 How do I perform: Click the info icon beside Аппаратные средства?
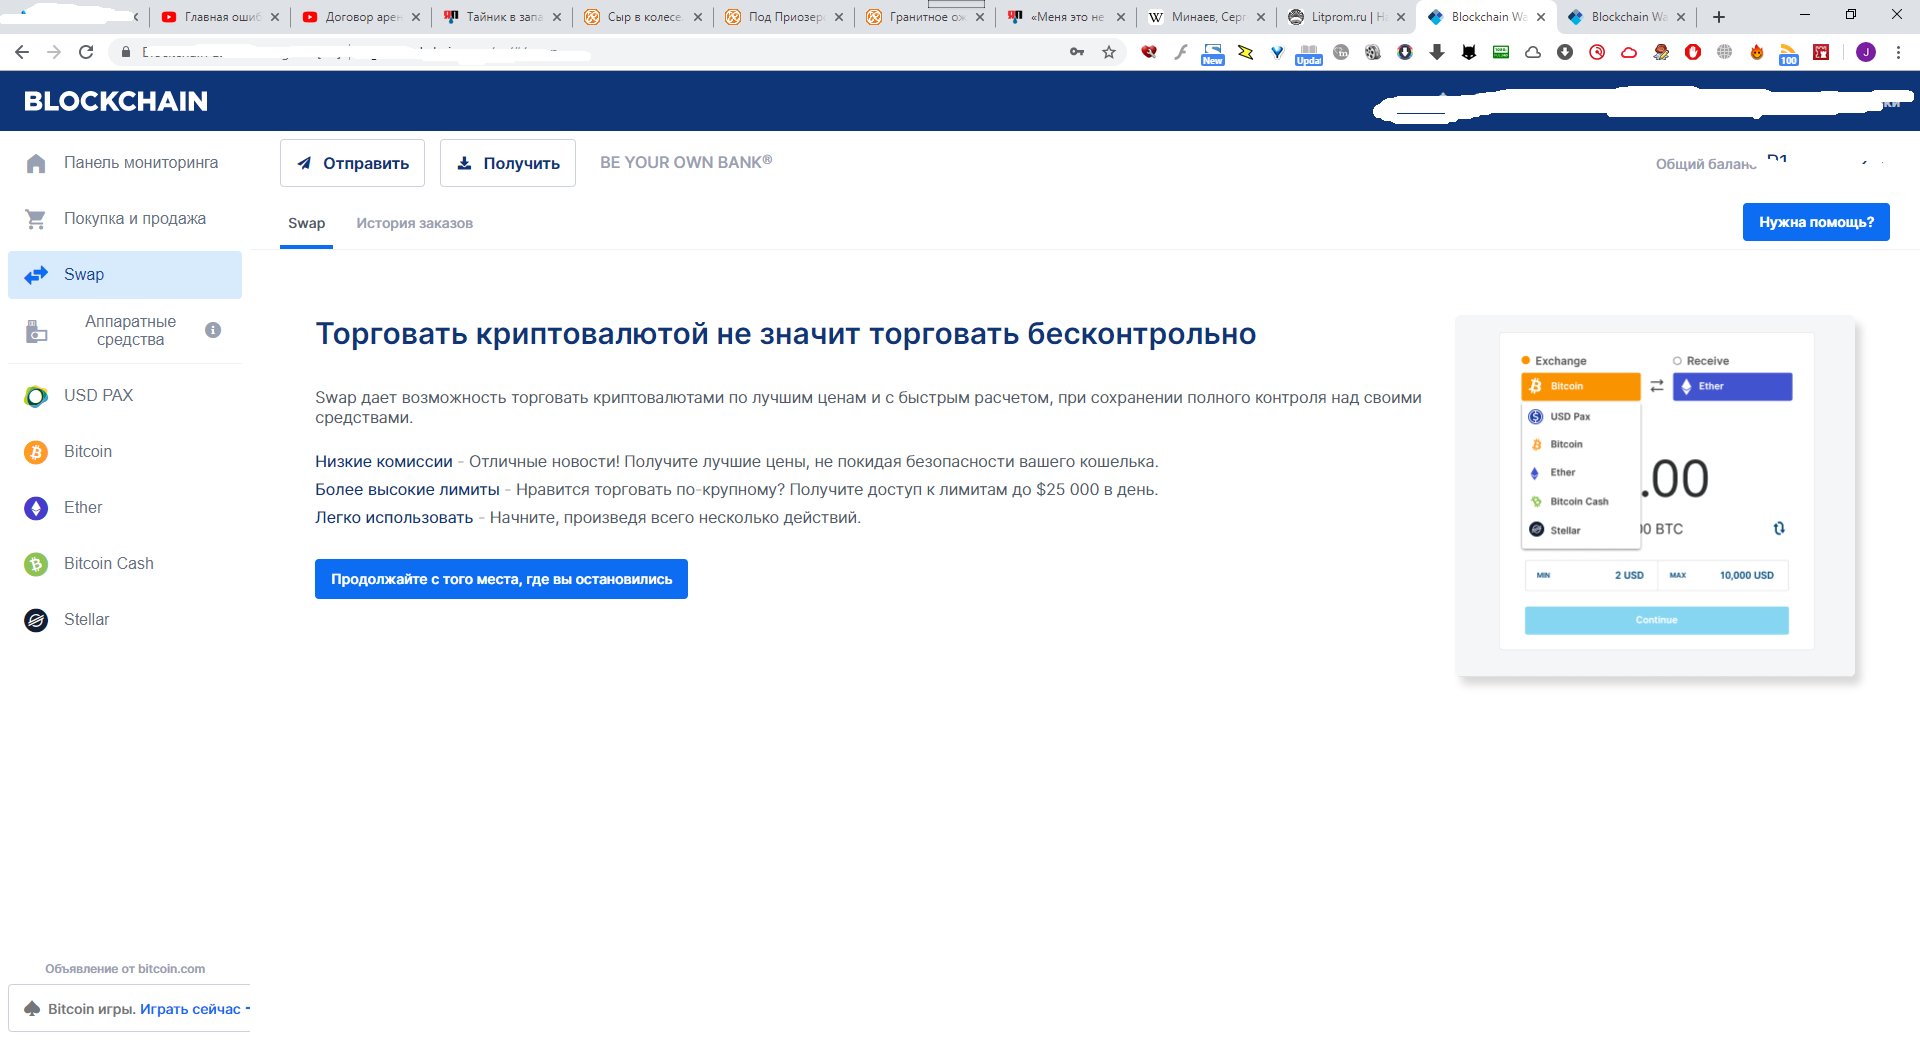213,330
